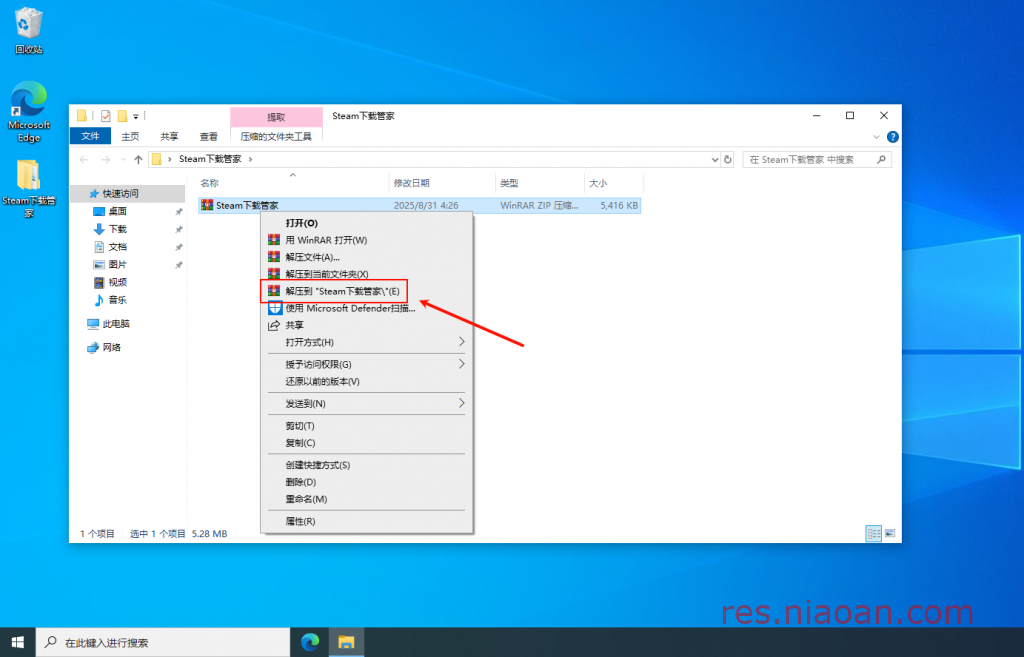Switch to the 主页 ribbon tab
Image resolution: width=1024 pixels, height=657 pixels.
pyautogui.click(x=130, y=136)
